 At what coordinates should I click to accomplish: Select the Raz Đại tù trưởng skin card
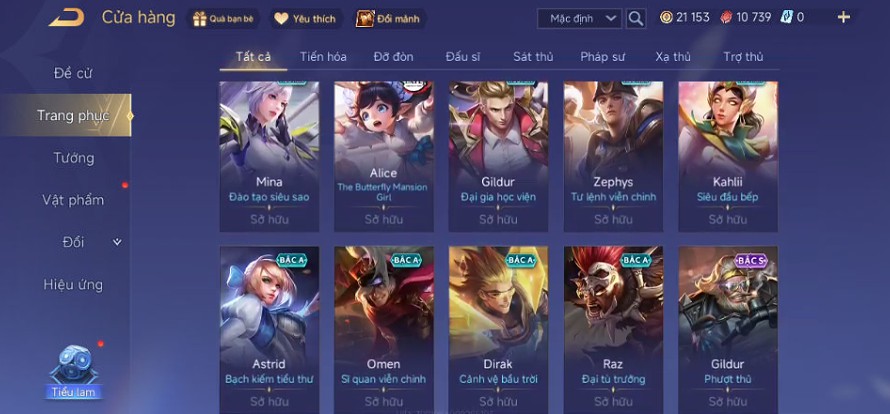point(613,330)
